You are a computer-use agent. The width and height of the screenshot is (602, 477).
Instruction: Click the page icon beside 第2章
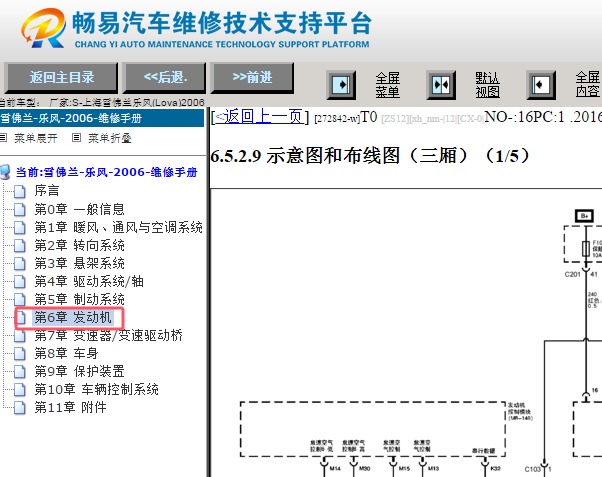pyautogui.click(x=20, y=245)
